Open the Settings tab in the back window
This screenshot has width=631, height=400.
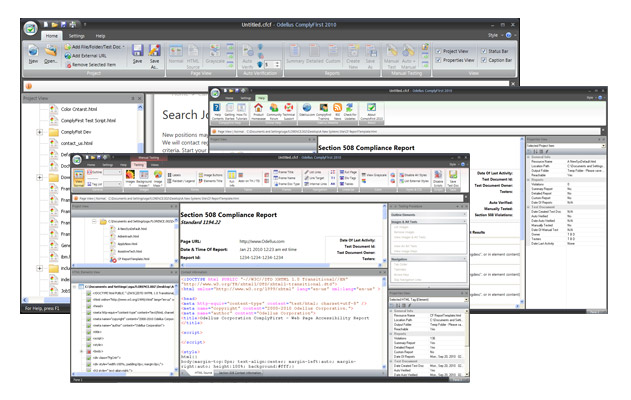[x=76, y=36]
